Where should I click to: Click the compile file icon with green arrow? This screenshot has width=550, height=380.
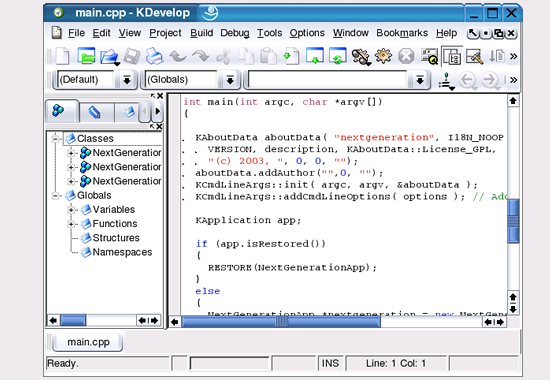291,56
